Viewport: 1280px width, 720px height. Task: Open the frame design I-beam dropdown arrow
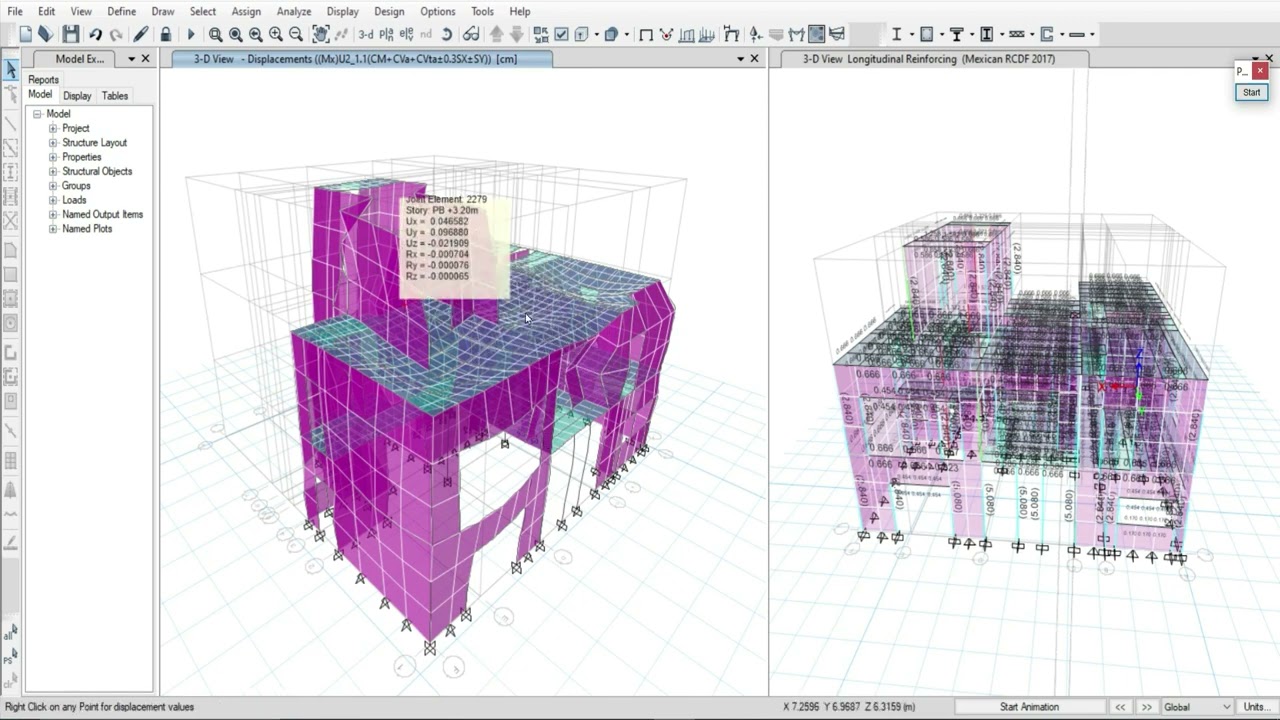(x=912, y=34)
